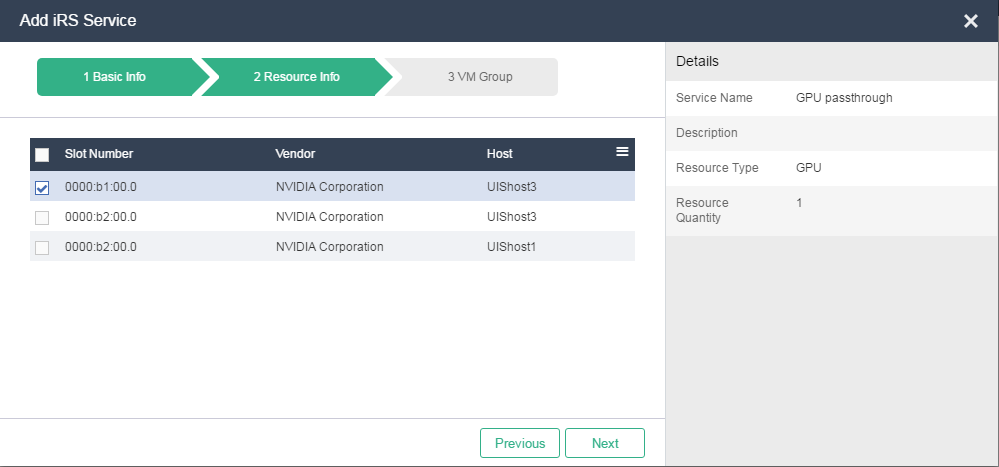Click the Resource Type GPU value

(x=809, y=168)
